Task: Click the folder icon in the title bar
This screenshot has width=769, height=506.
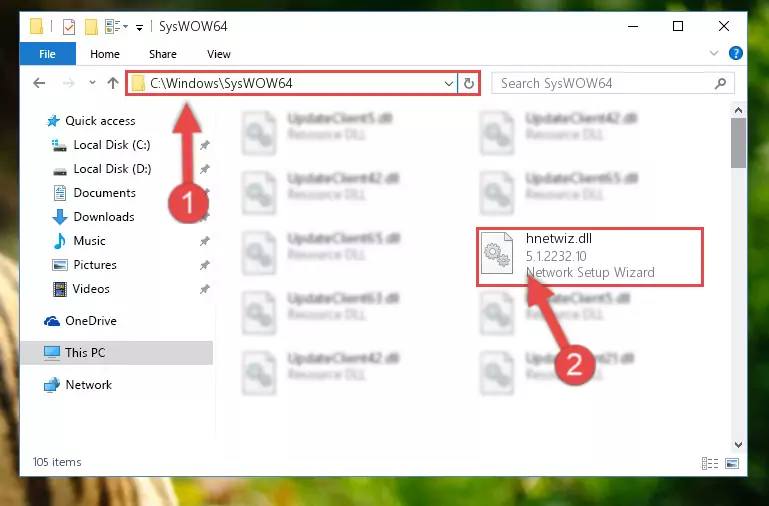Action: tap(36, 26)
